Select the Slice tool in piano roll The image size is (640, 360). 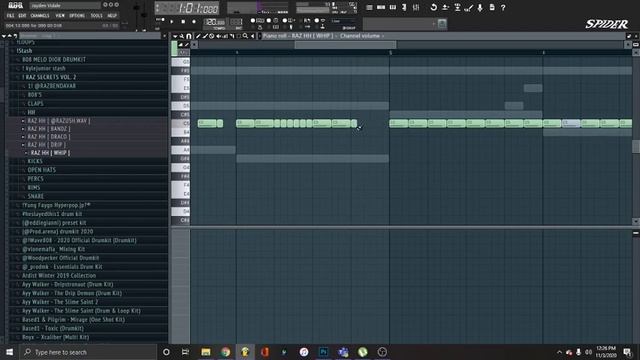(x=232, y=36)
